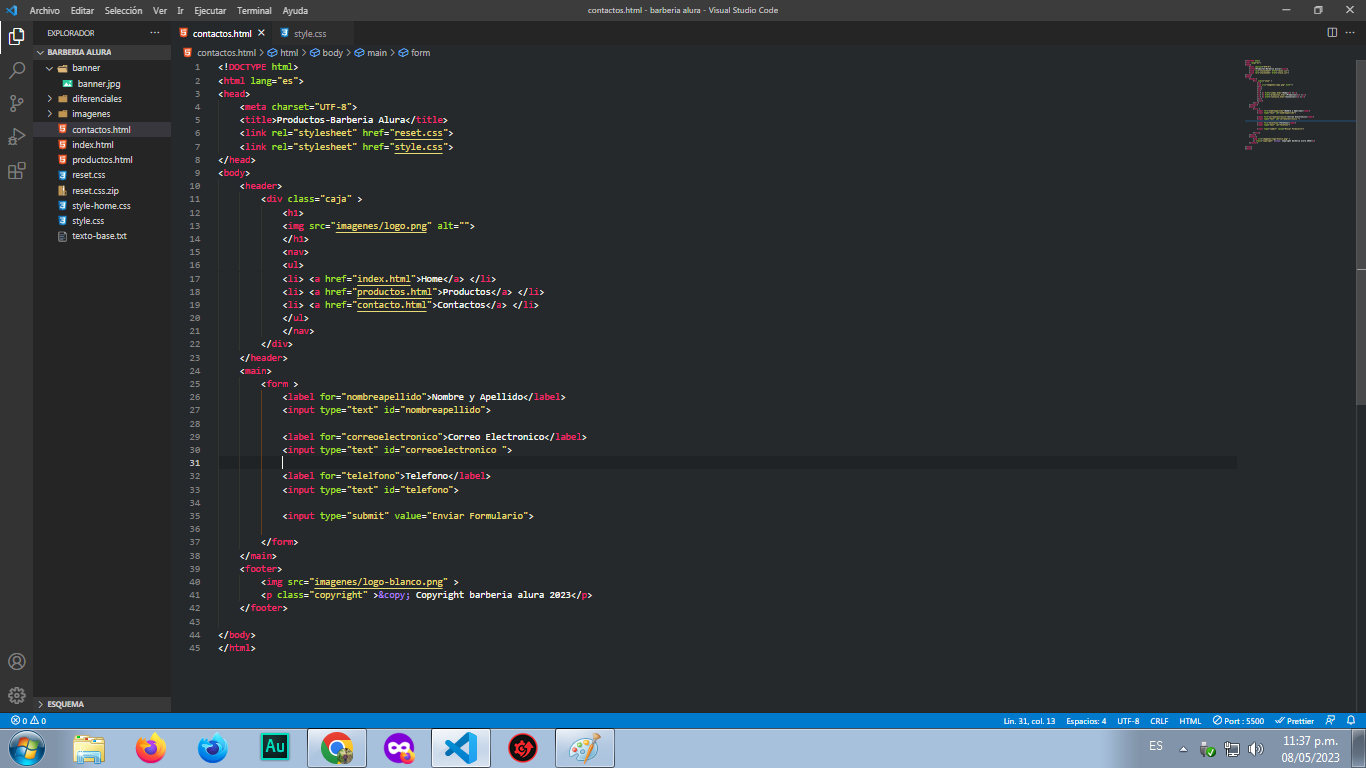Open the Ejecutar menu
This screenshot has height=768, width=1366.
tap(210, 10)
